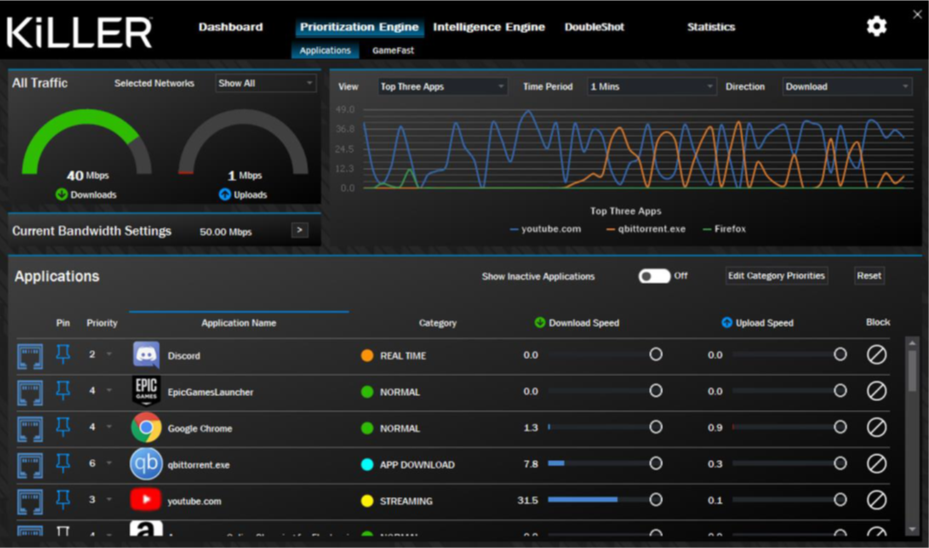Open the Statistics tab

pos(711,27)
